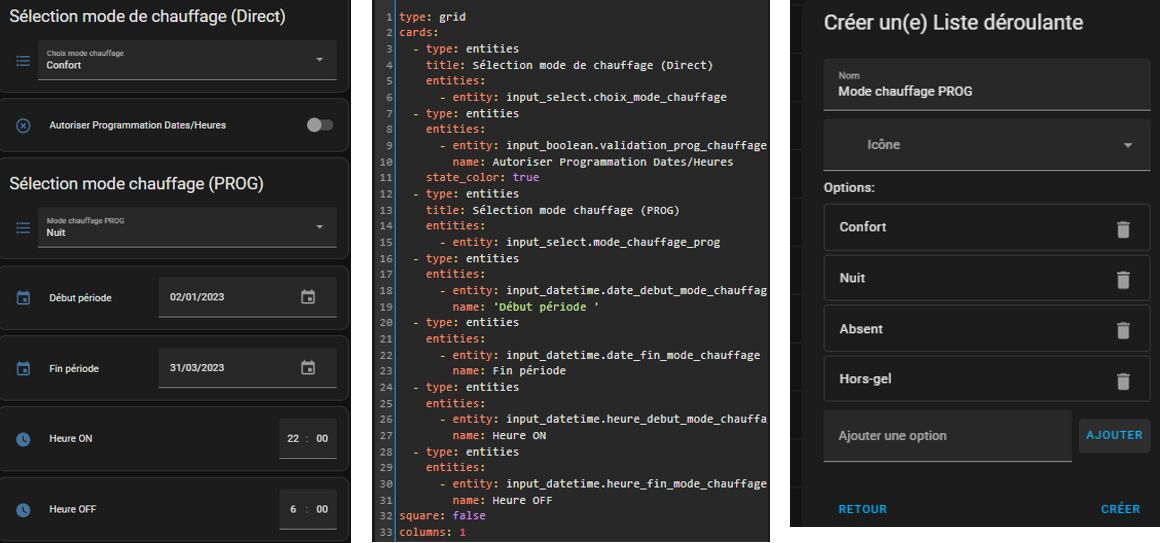Delete the Confort option with trash icon

1122,229
